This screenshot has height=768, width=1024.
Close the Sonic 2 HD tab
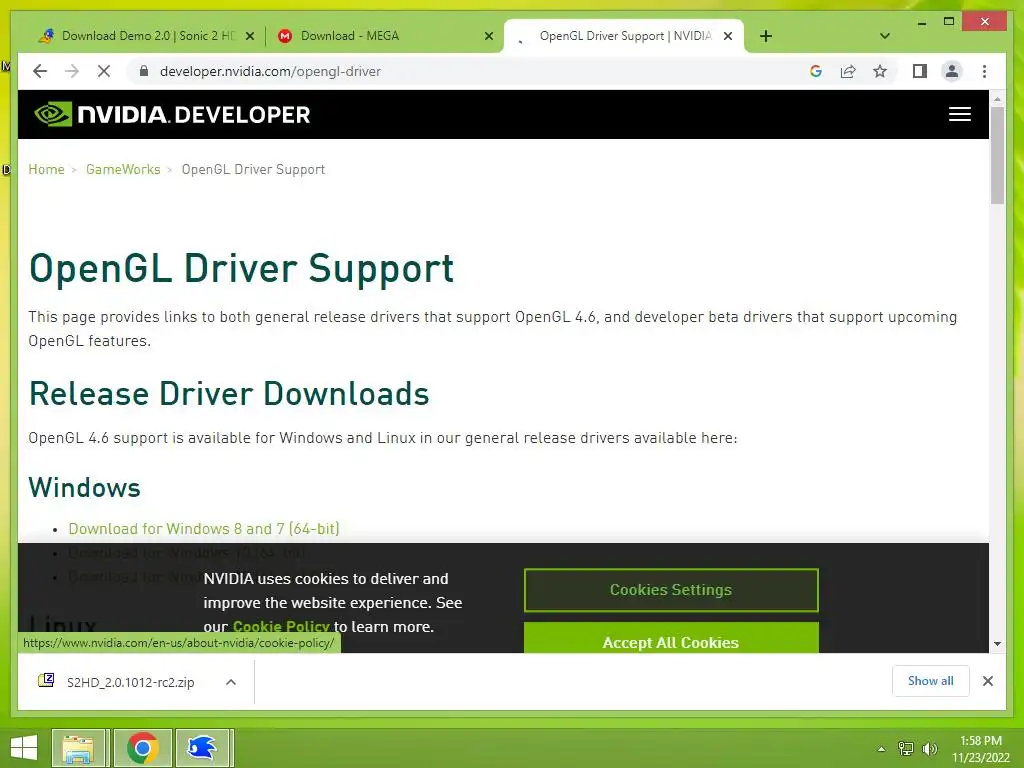click(249, 36)
